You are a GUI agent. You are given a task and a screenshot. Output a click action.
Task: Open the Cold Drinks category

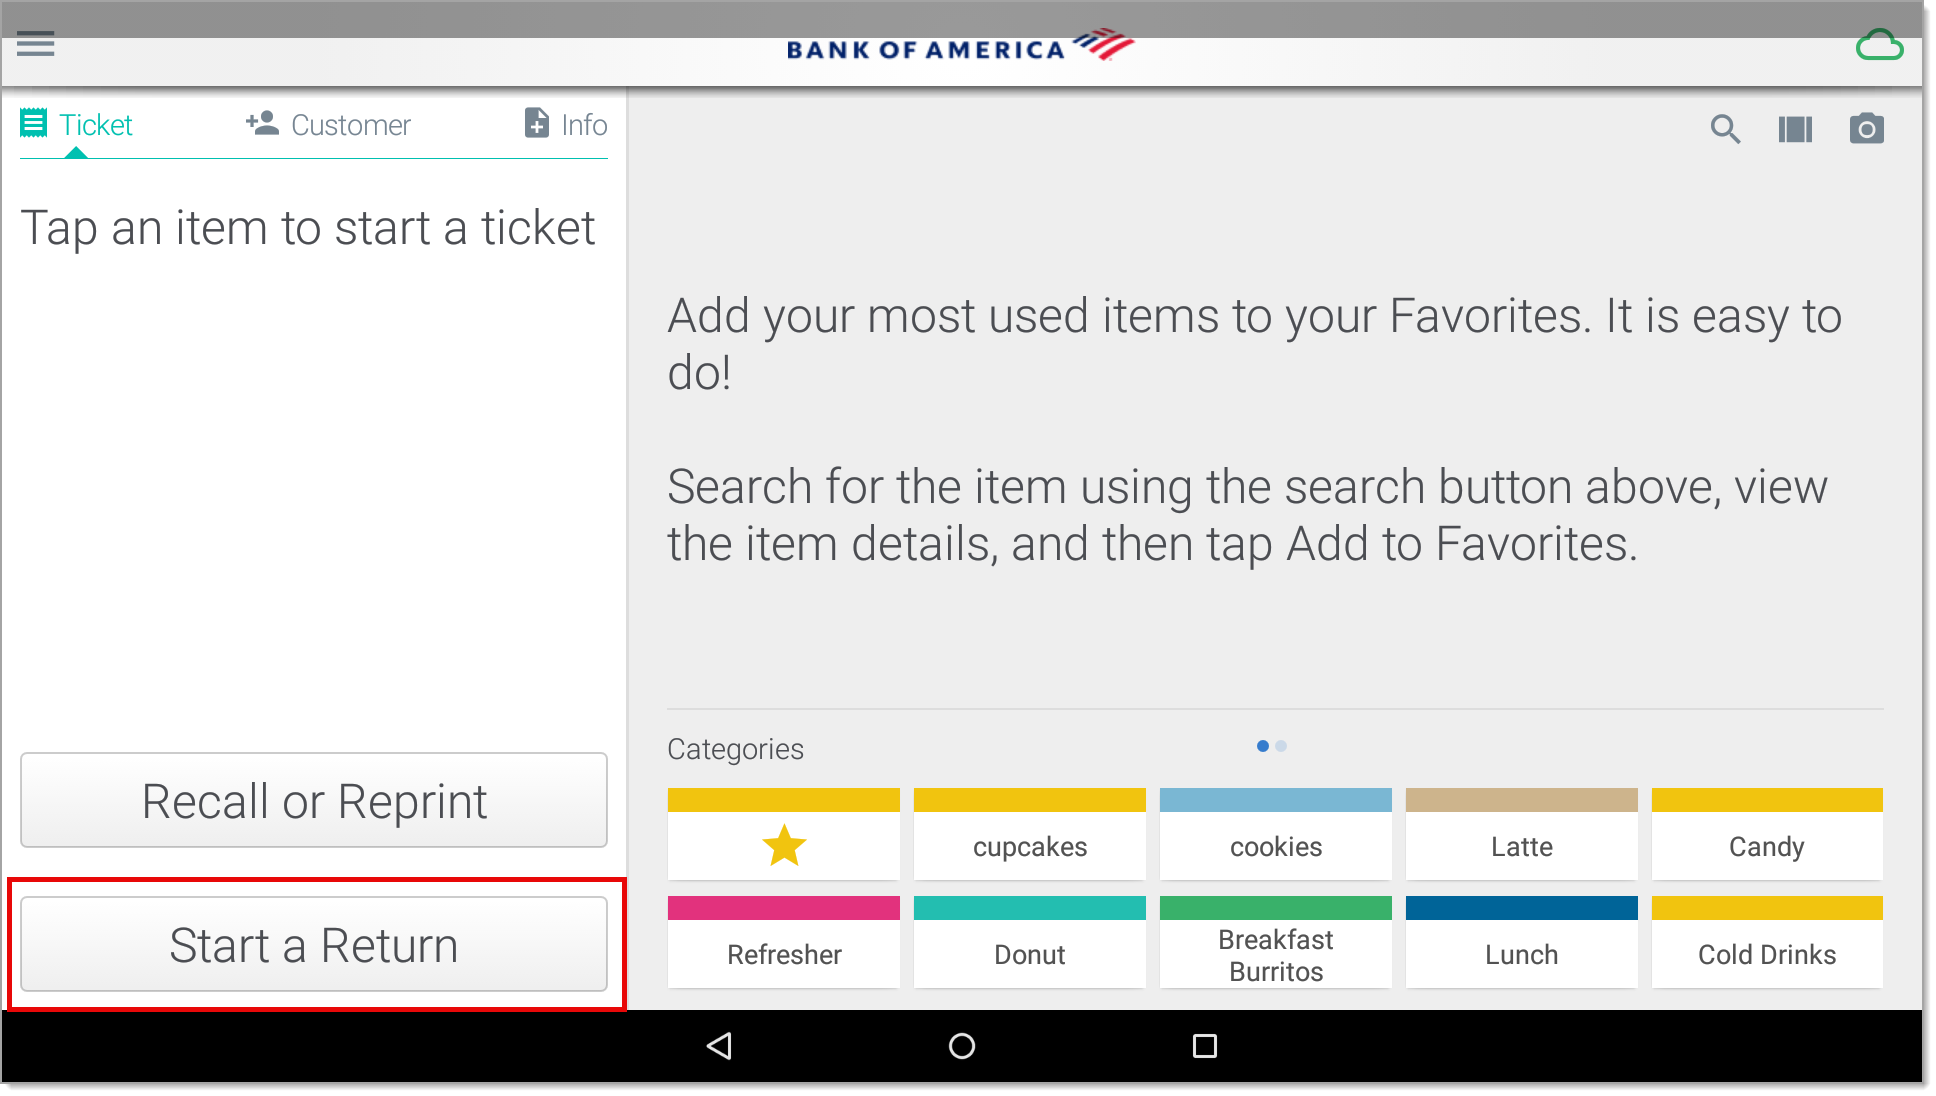[1767, 942]
